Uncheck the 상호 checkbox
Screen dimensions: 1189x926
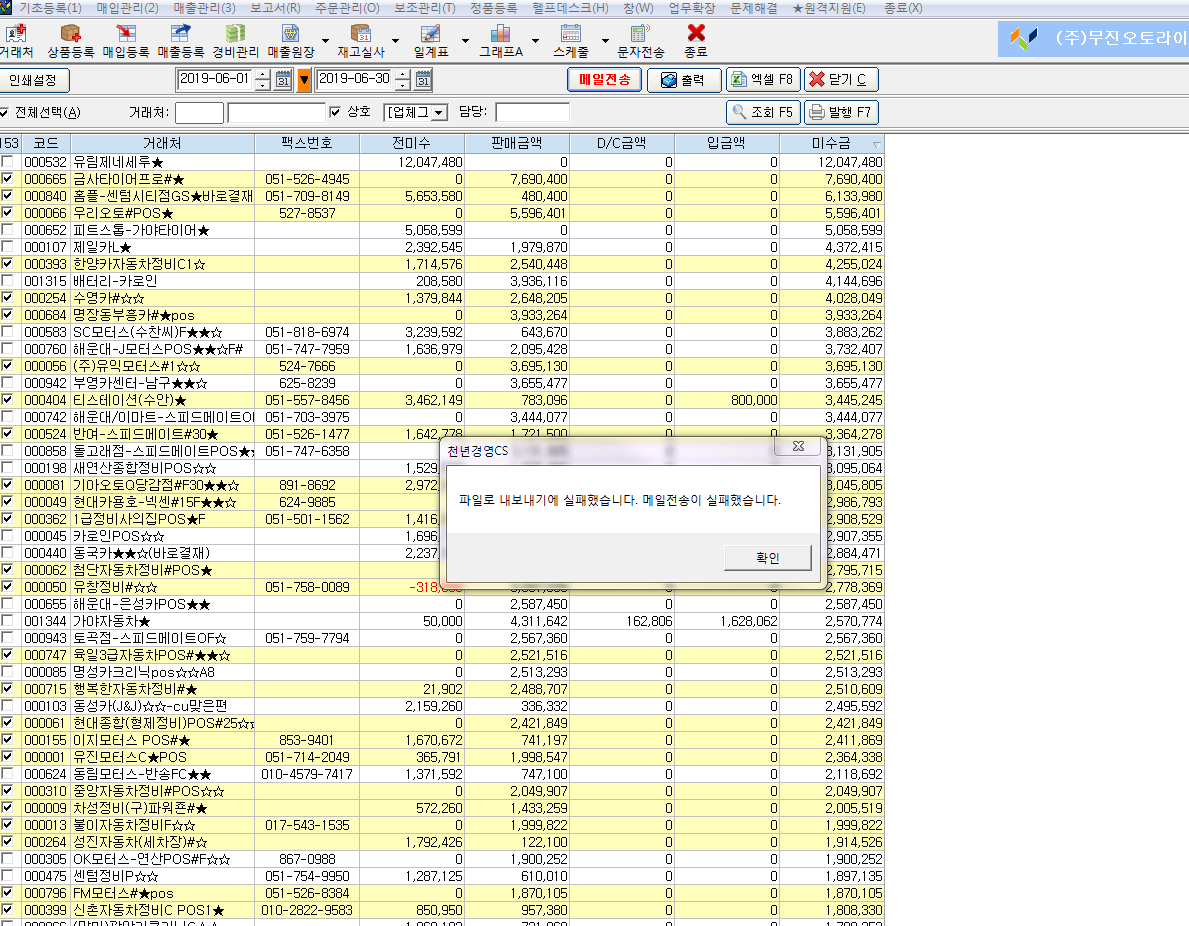pos(335,112)
